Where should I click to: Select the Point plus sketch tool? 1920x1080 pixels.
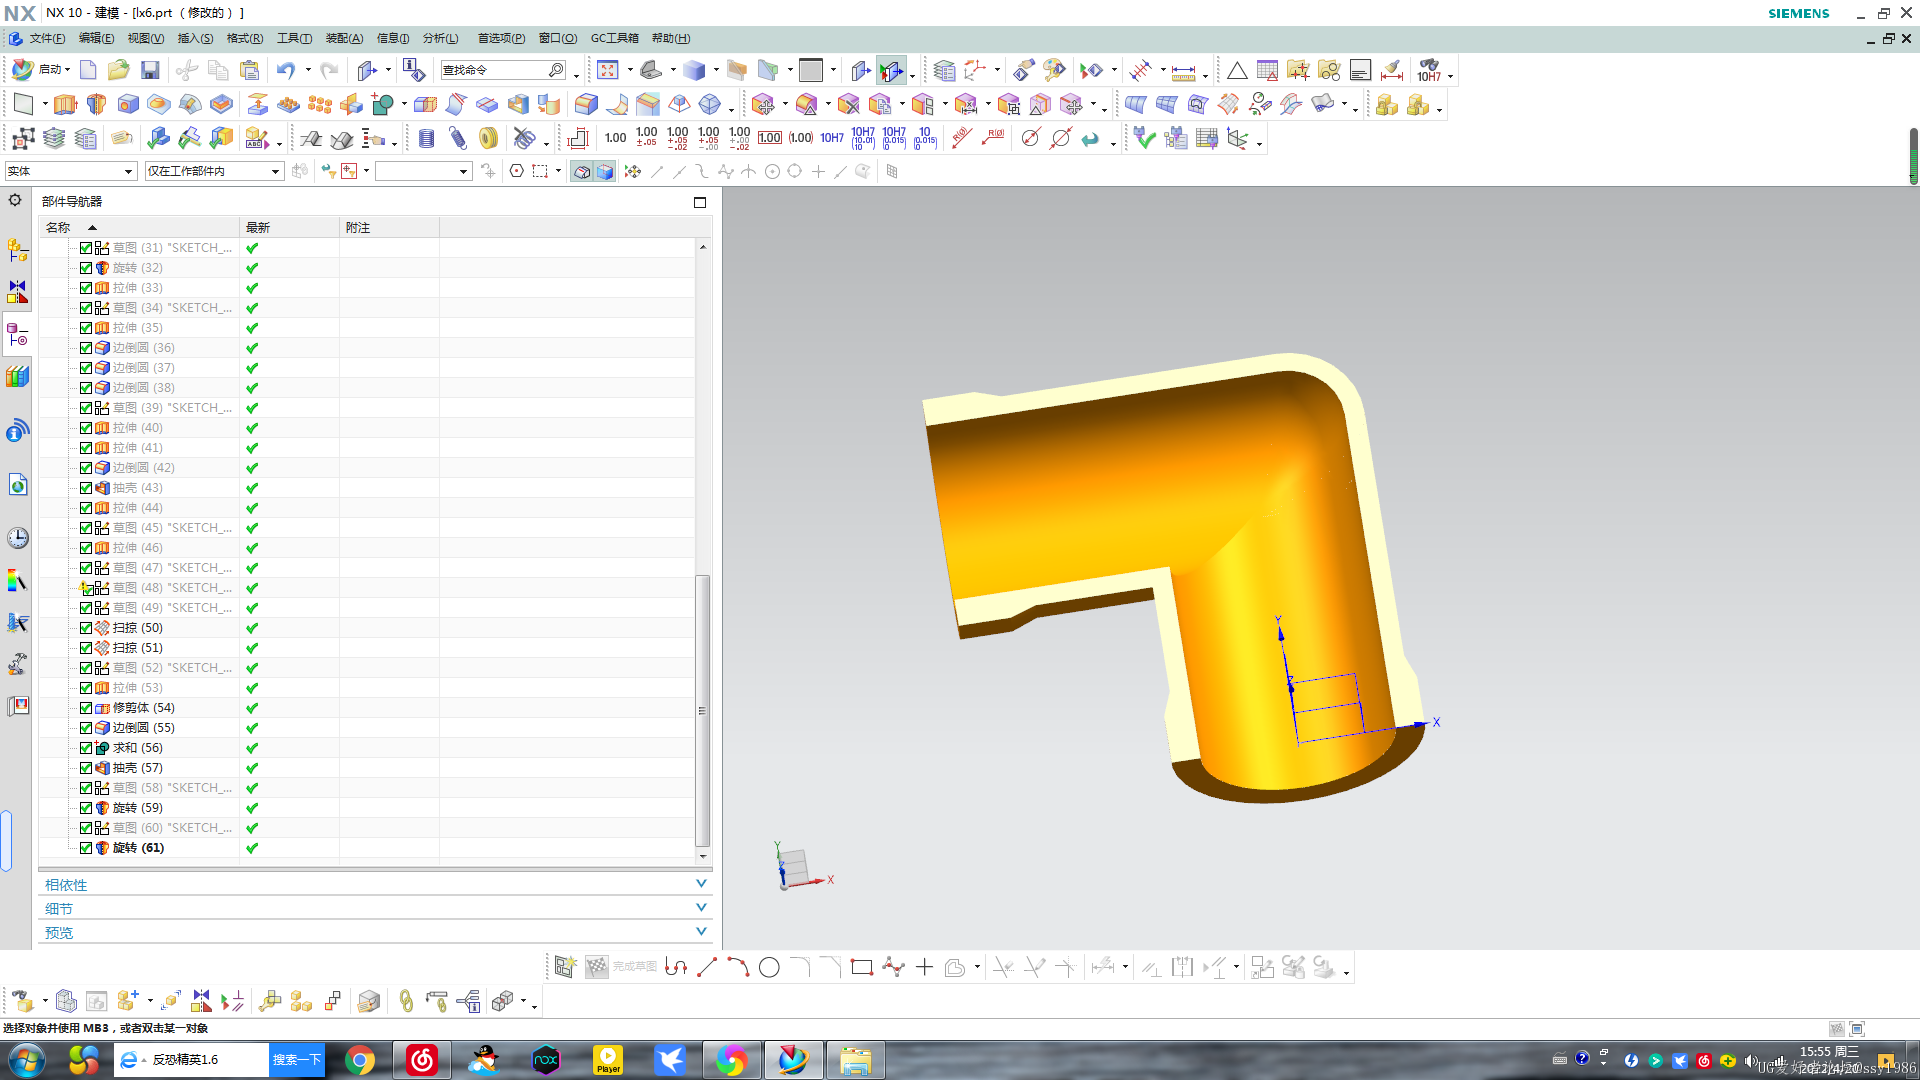click(924, 968)
